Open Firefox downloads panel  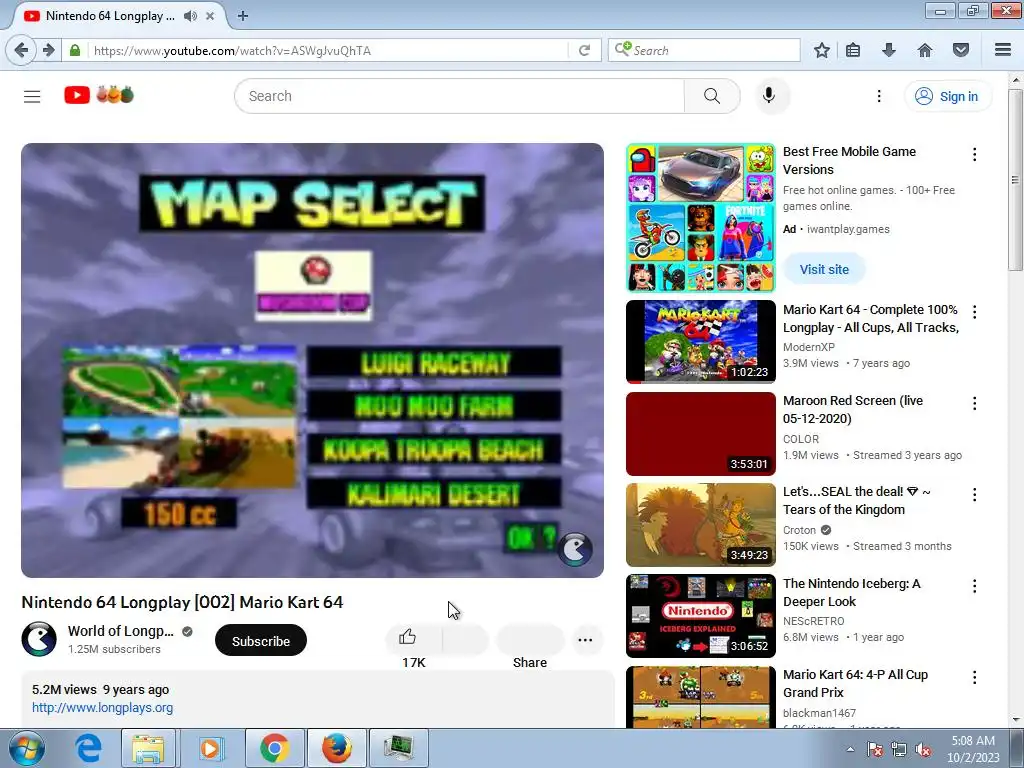(x=889, y=50)
